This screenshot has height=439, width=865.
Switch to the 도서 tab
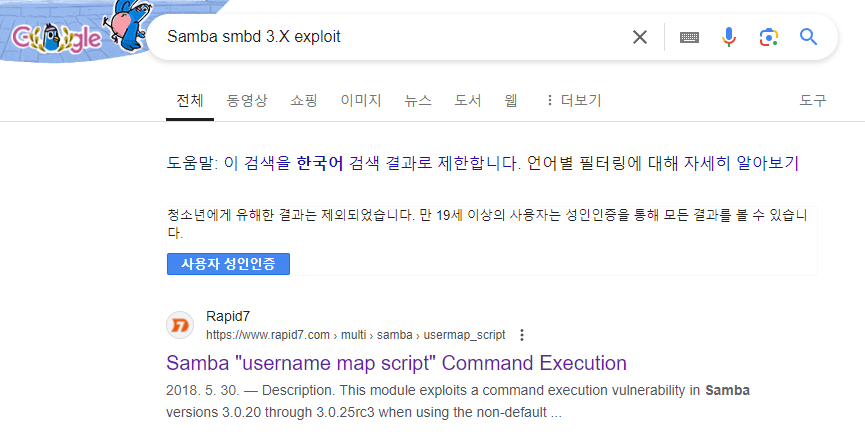coord(468,100)
